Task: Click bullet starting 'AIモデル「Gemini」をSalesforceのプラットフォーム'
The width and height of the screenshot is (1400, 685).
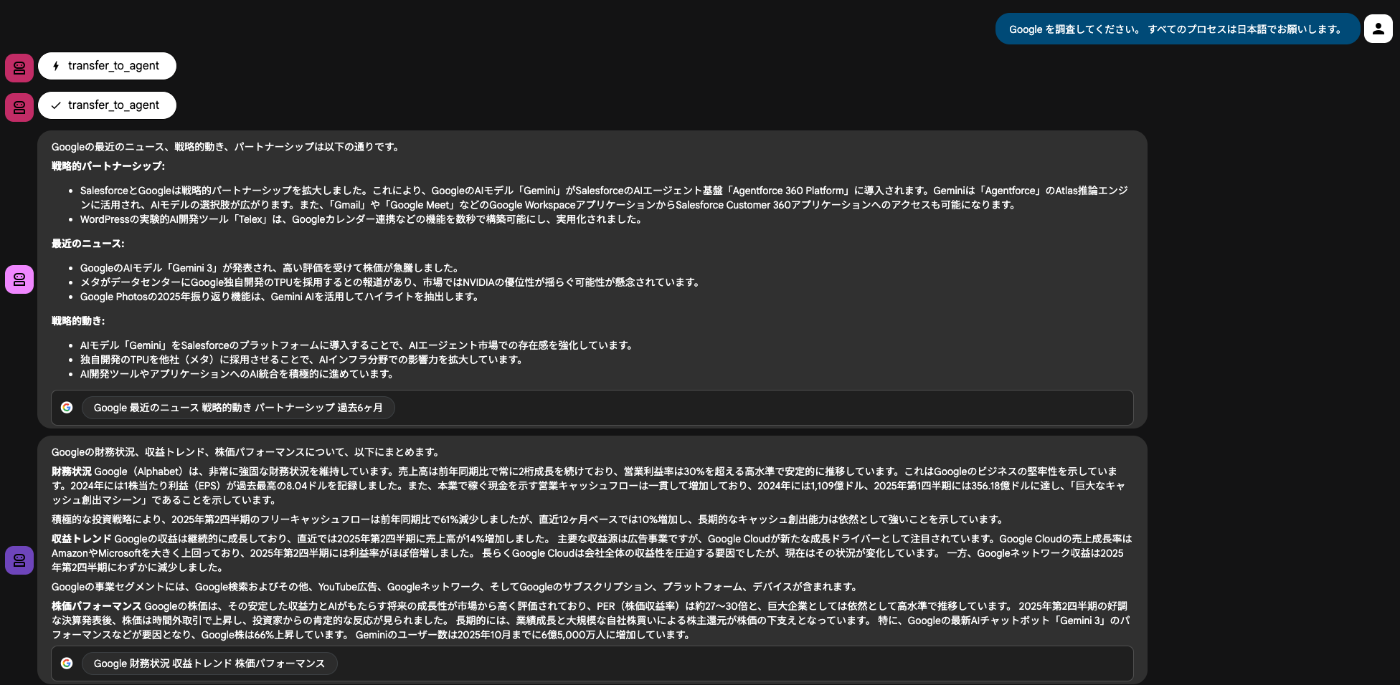Action: coord(358,345)
